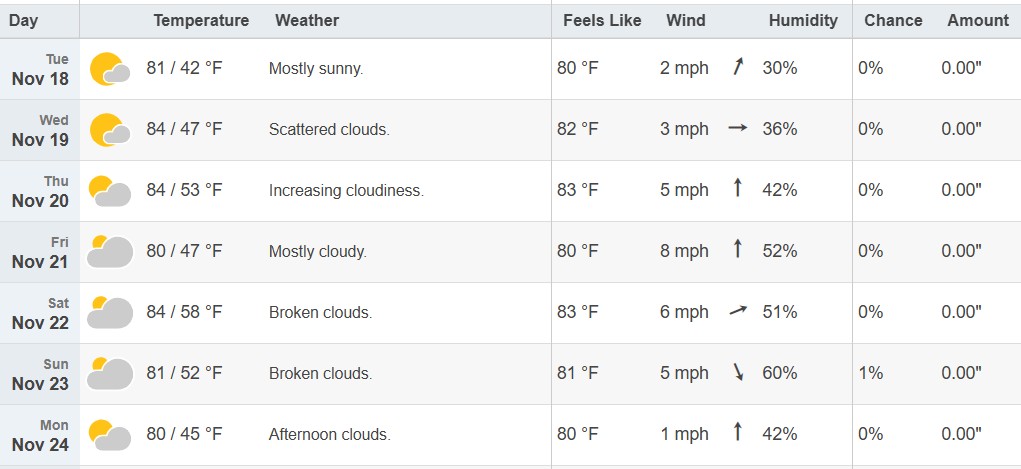Screen dimensions: 1021x469
Task: Click the Feels Like column header
Action: click(602, 20)
